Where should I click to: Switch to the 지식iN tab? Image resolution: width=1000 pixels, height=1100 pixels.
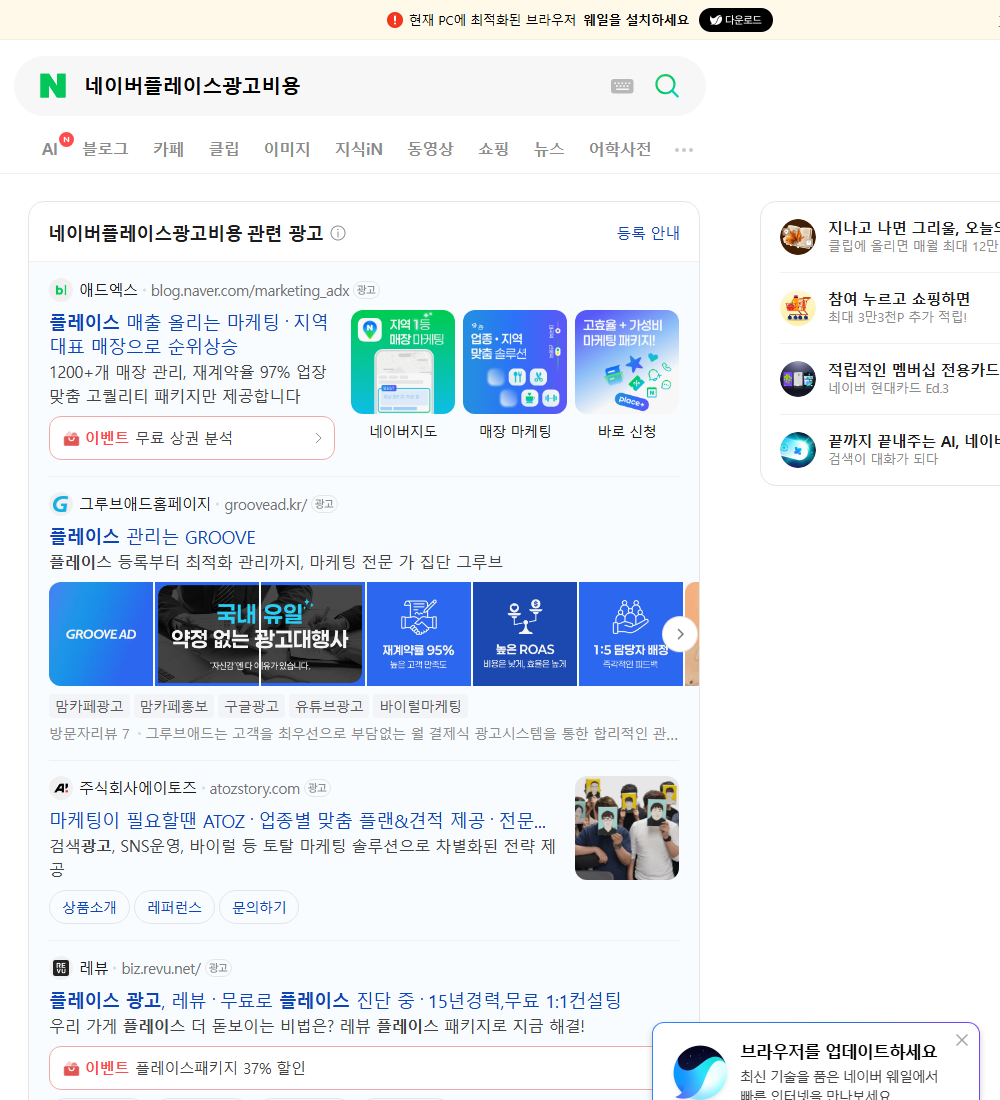pyautogui.click(x=359, y=149)
